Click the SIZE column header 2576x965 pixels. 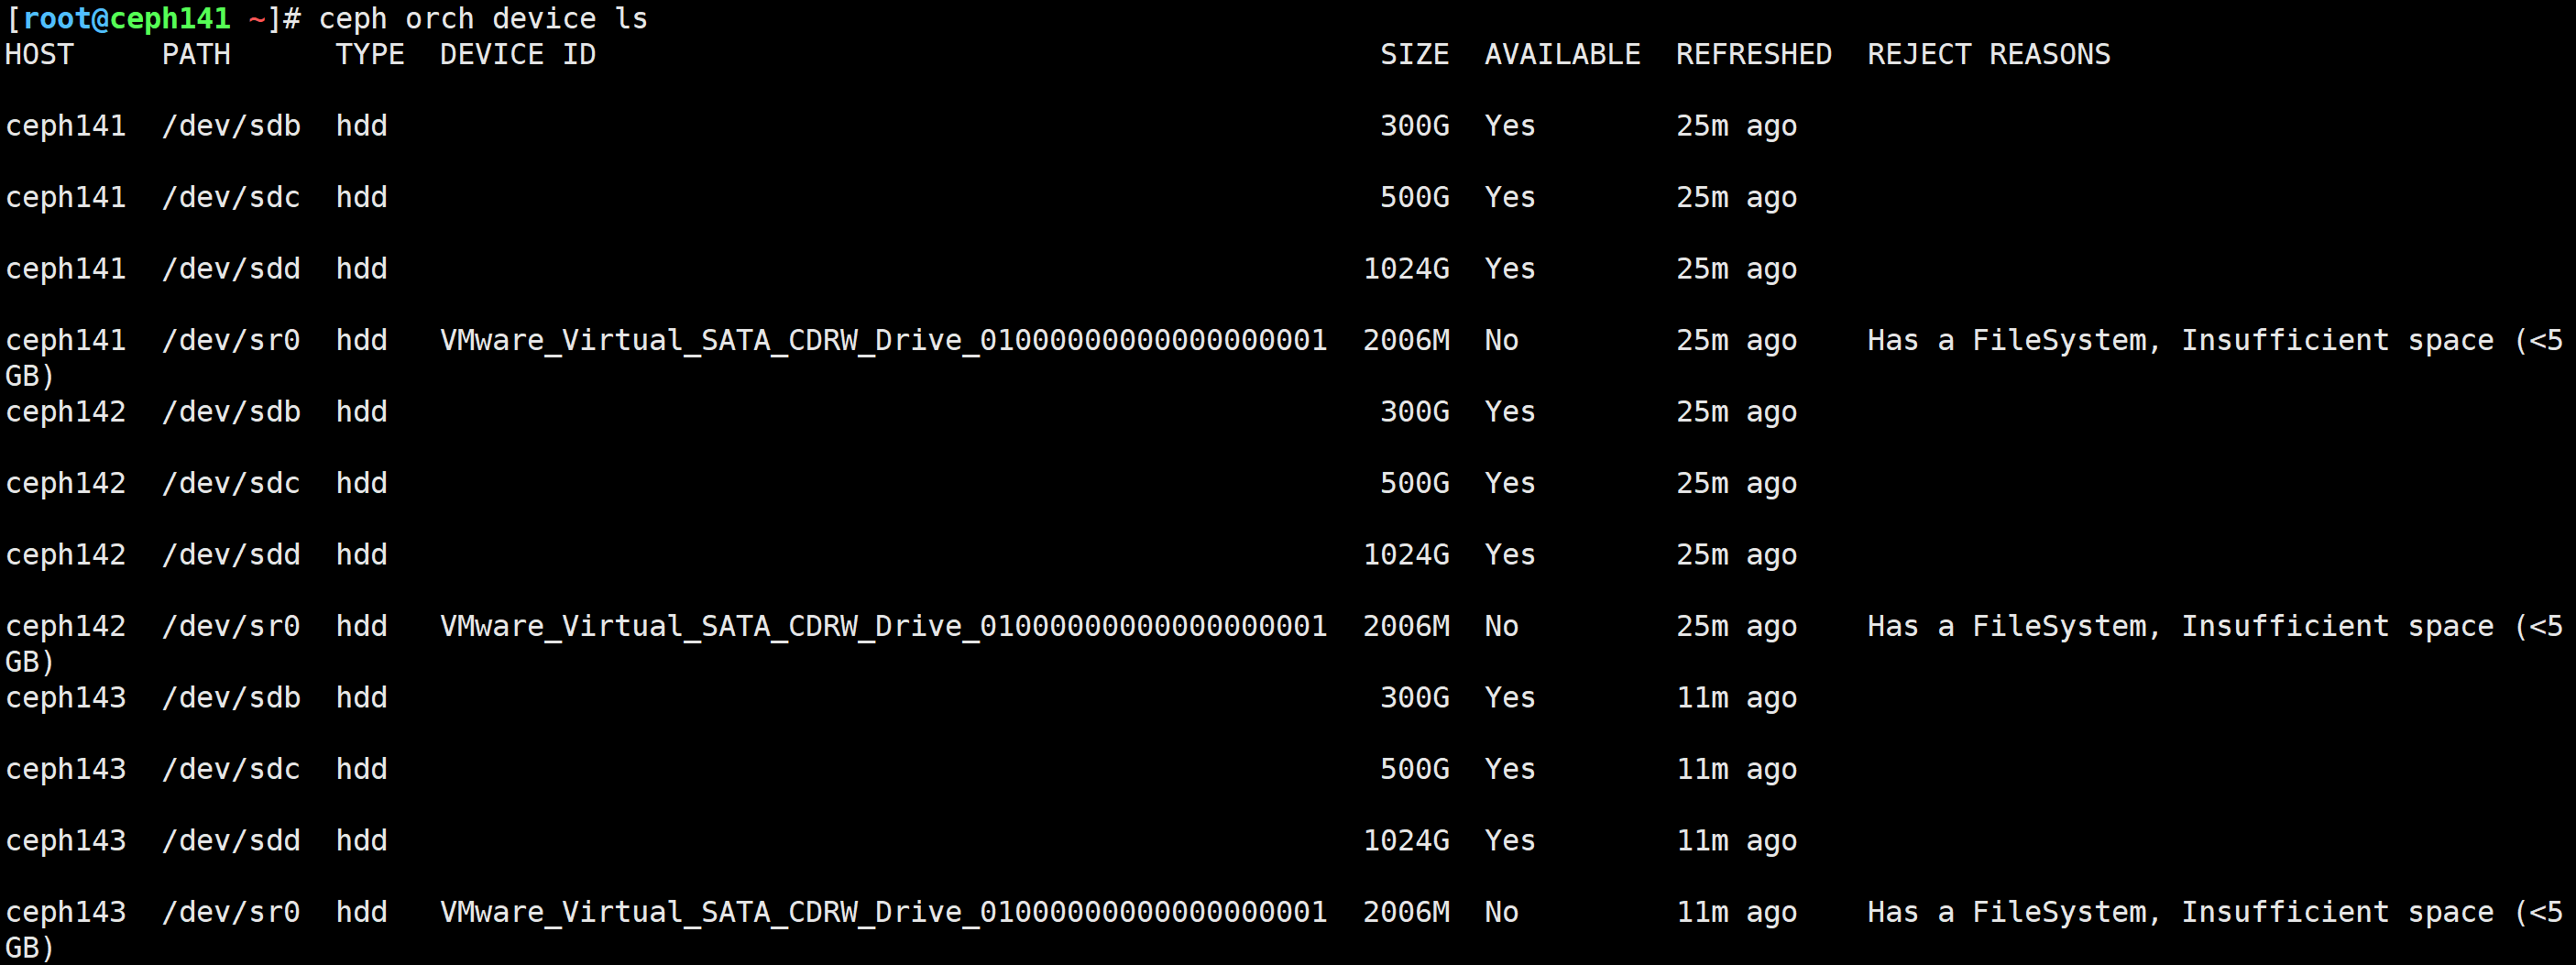coord(1414,54)
